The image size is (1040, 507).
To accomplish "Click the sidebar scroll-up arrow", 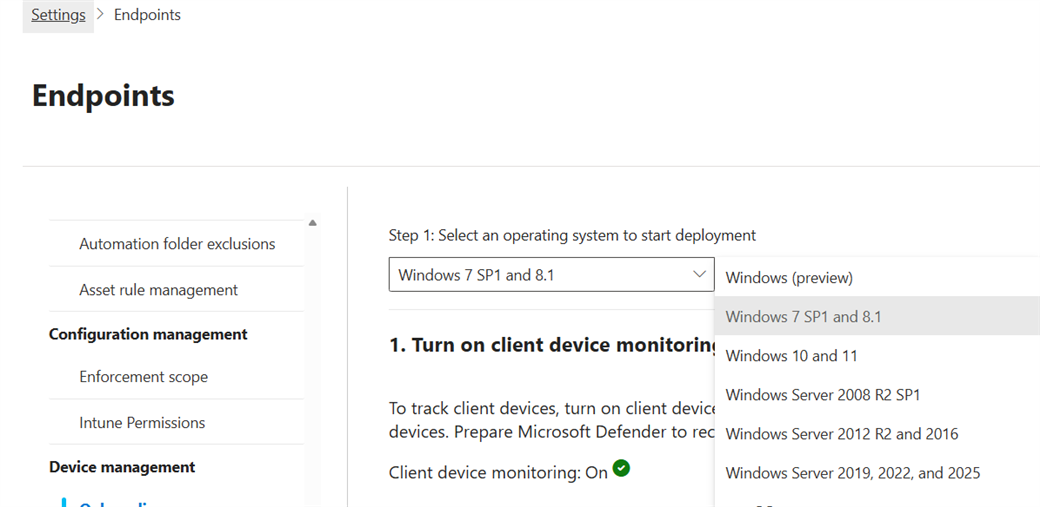I will click(312, 223).
